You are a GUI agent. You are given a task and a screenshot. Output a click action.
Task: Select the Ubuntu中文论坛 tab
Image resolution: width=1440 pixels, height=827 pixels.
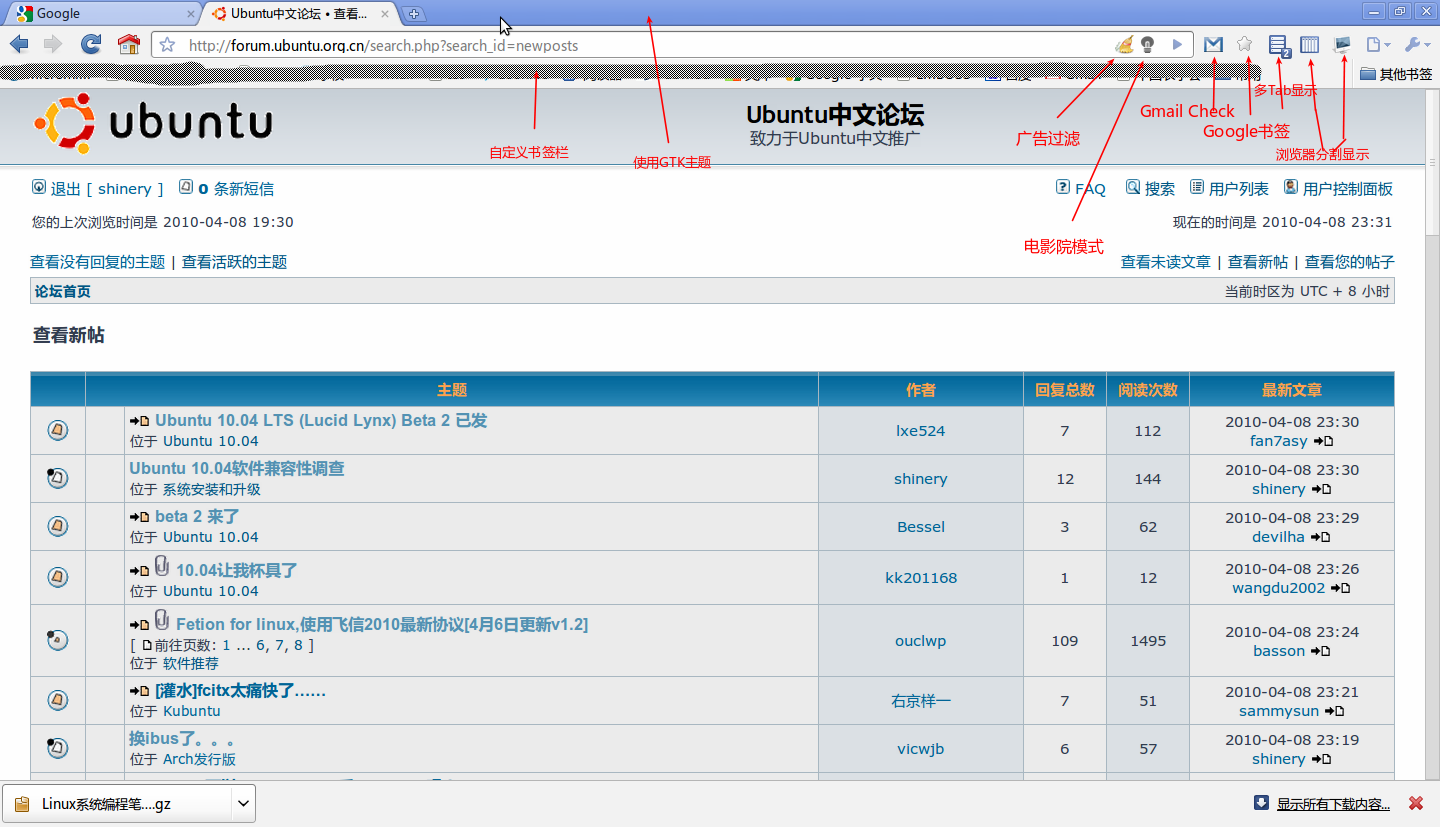(300, 14)
